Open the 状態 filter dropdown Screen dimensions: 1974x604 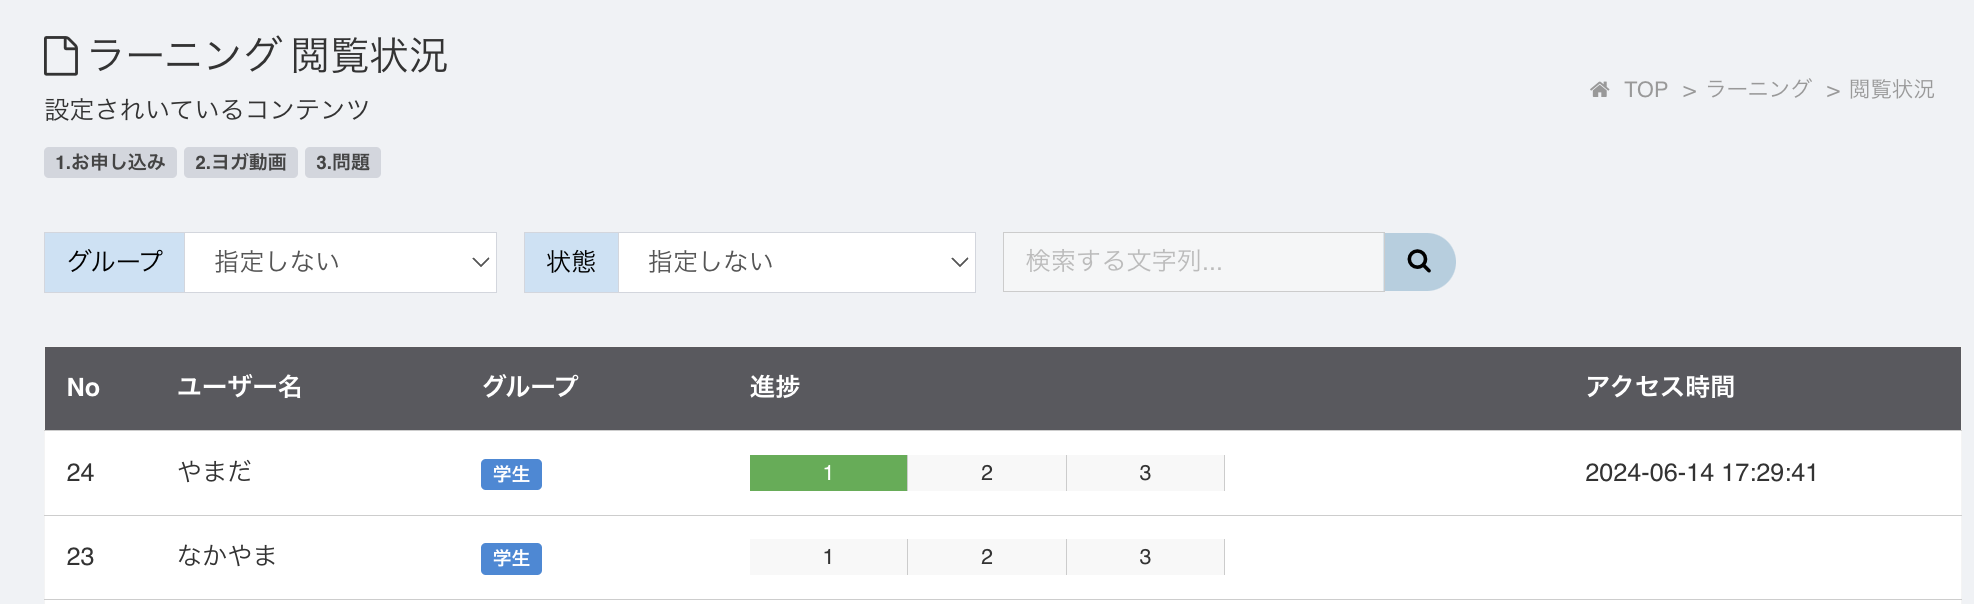coord(797,262)
